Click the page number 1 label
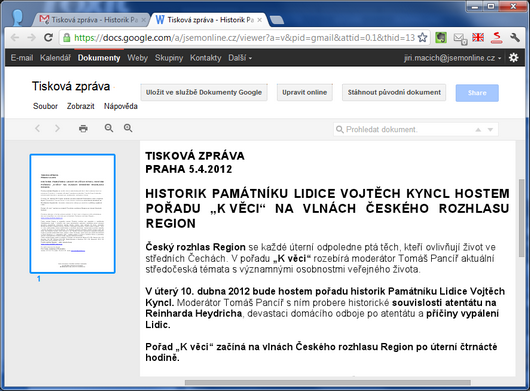 (39, 279)
